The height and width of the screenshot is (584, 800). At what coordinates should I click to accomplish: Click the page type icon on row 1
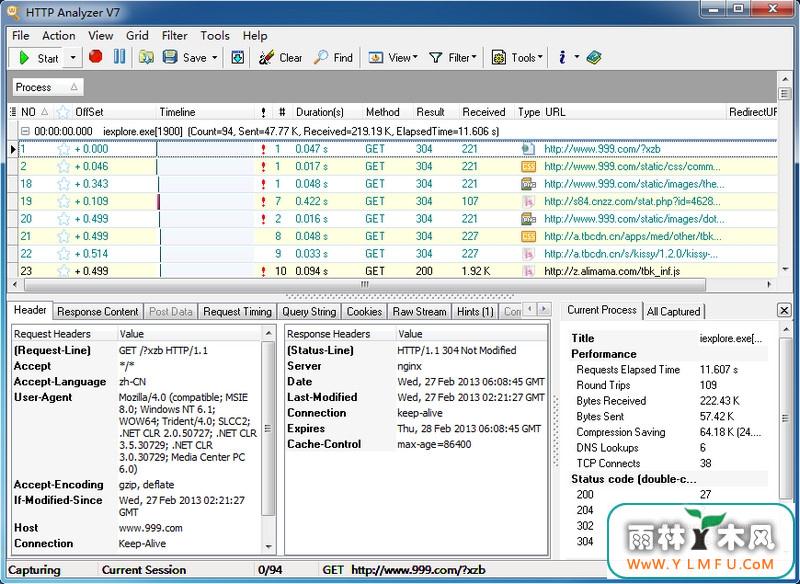(x=529, y=149)
